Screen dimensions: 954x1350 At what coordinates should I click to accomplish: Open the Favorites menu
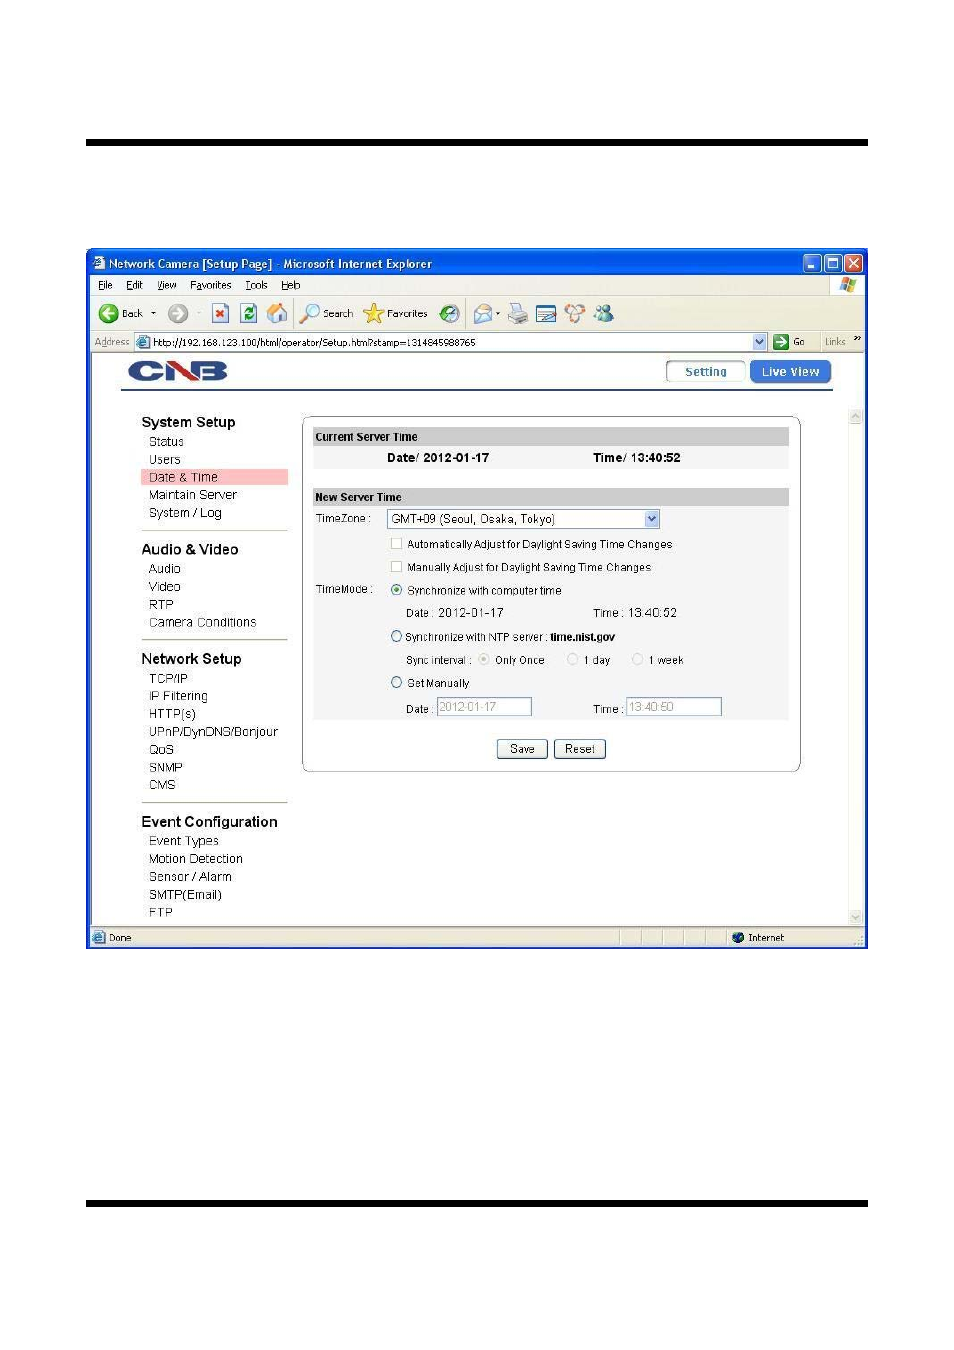[211, 285]
